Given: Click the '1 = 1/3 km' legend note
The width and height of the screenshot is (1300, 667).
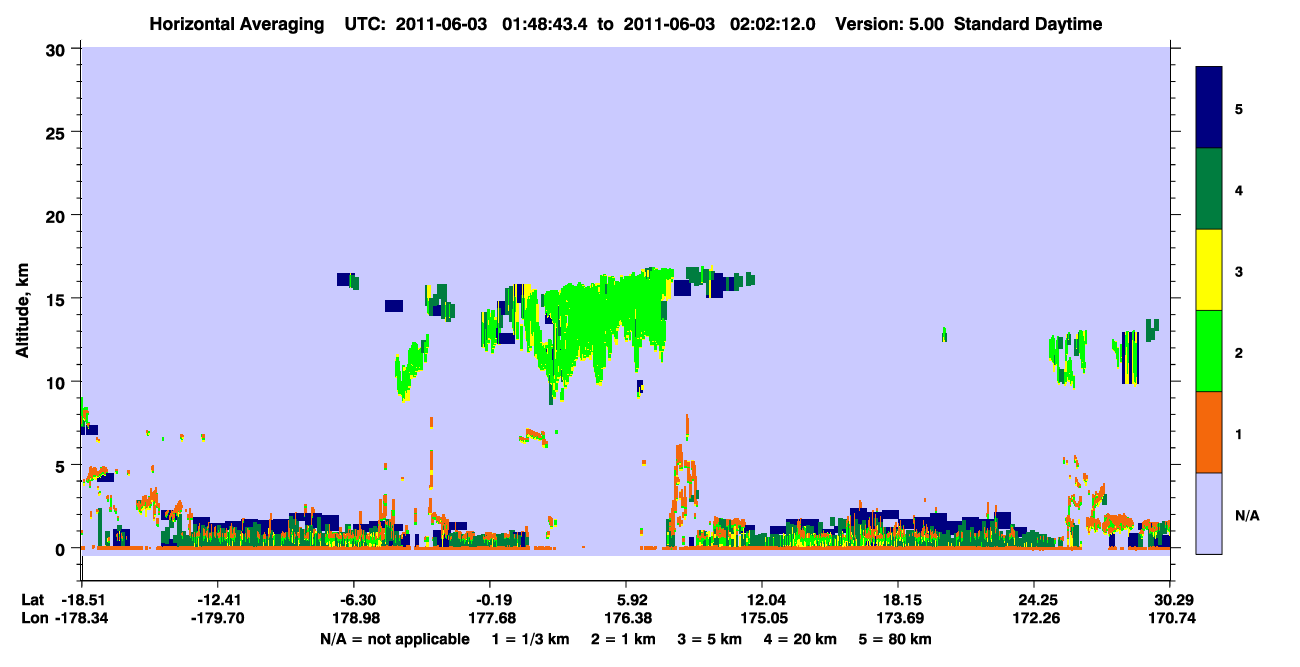Looking at the screenshot, I should pyautogui.click(x=531, y=639).
